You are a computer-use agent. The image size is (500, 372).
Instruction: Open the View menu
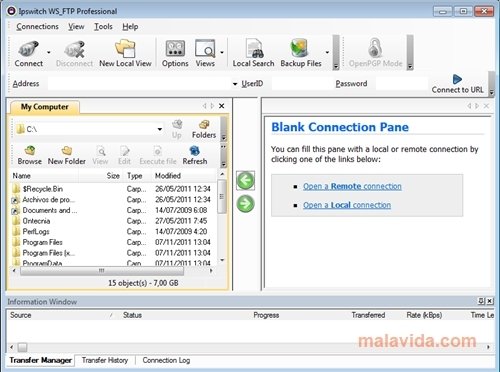pos(76,27)
